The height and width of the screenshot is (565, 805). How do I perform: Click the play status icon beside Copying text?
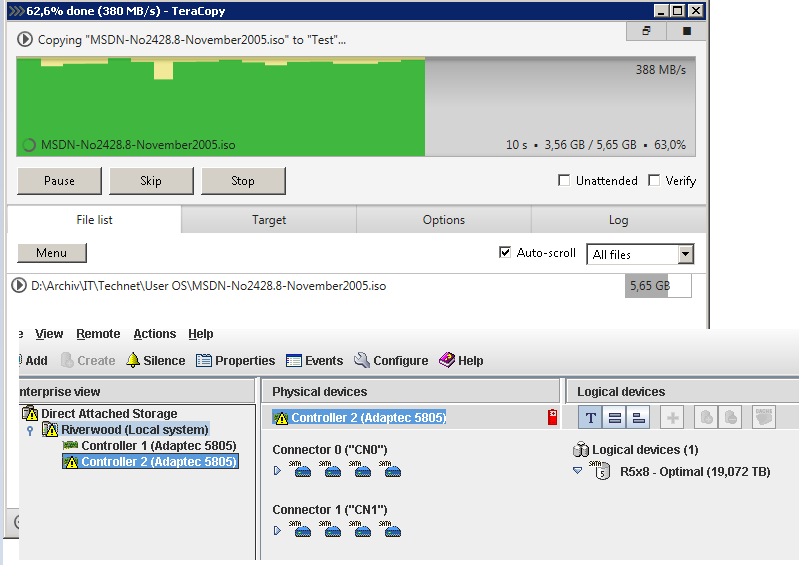[x=25, y=40]
